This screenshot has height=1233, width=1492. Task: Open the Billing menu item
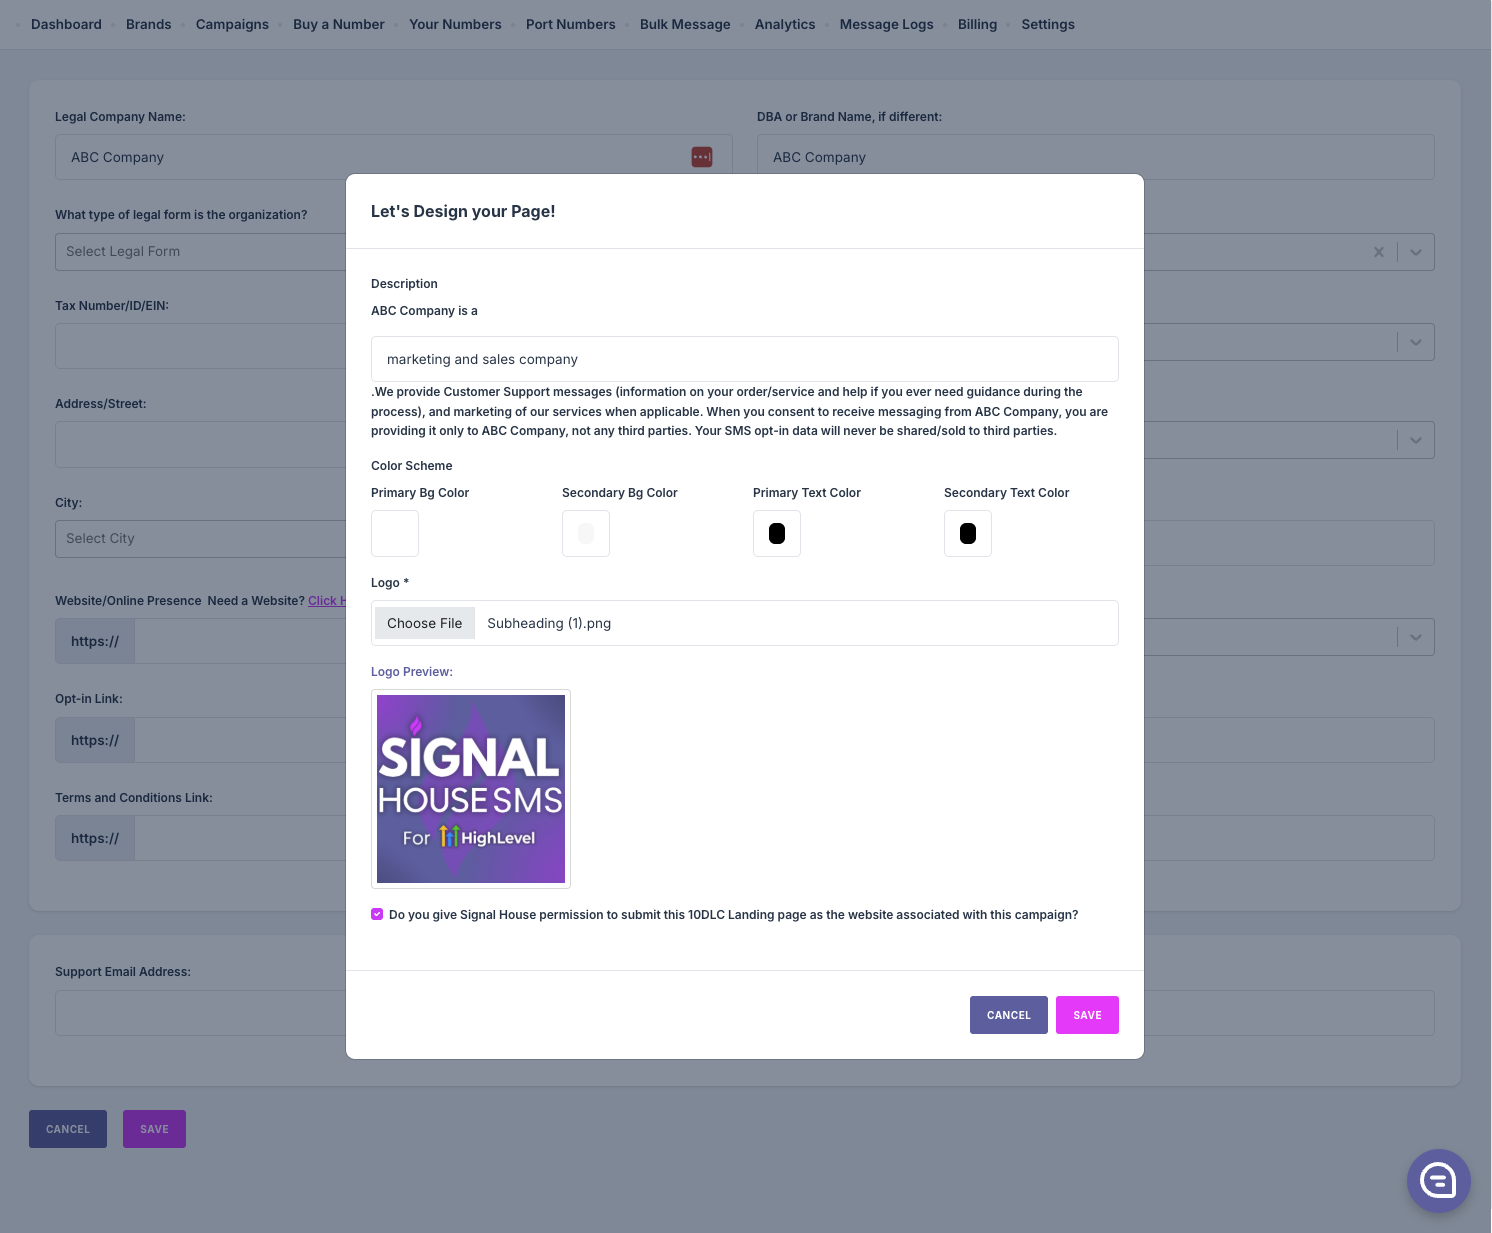click(x=977, y=24)
